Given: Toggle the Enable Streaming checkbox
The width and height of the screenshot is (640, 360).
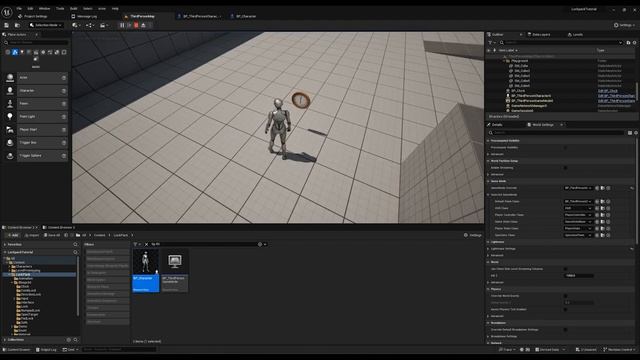Looking at the screenshot, I should [x=565, y=168].
